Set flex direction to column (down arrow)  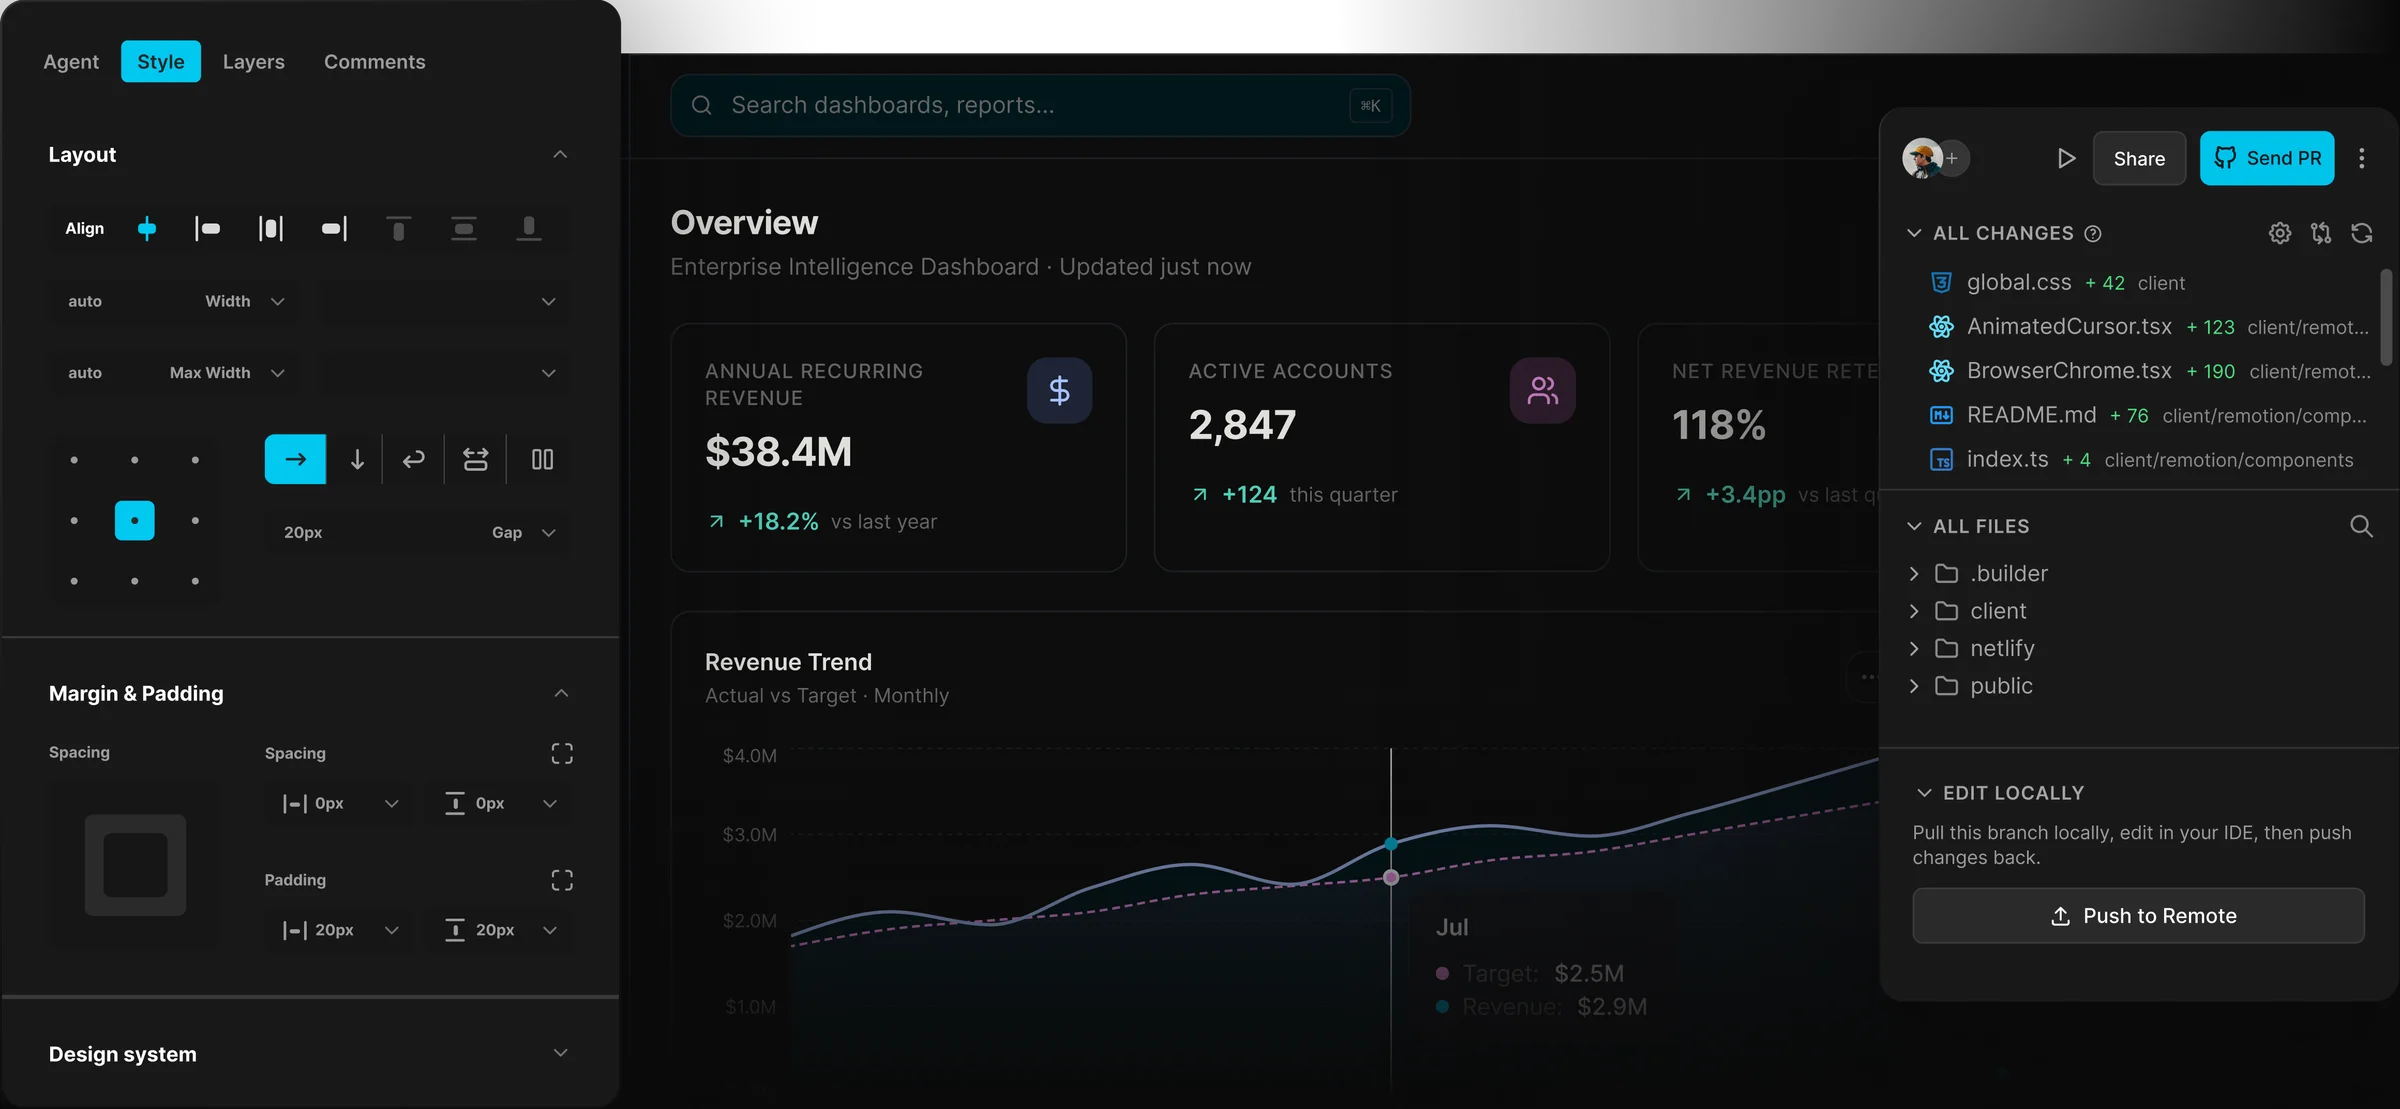pyautogui.click(x=357, y=459)
